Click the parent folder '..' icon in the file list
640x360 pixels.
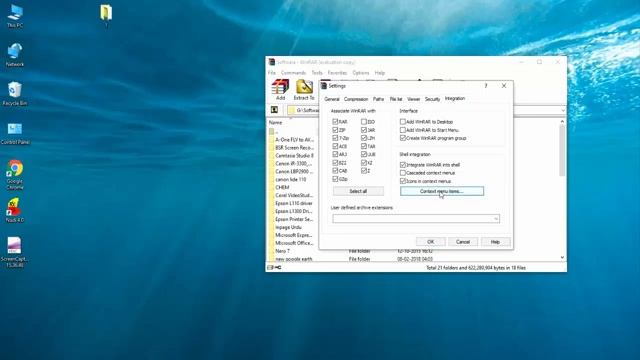[272, 131]
